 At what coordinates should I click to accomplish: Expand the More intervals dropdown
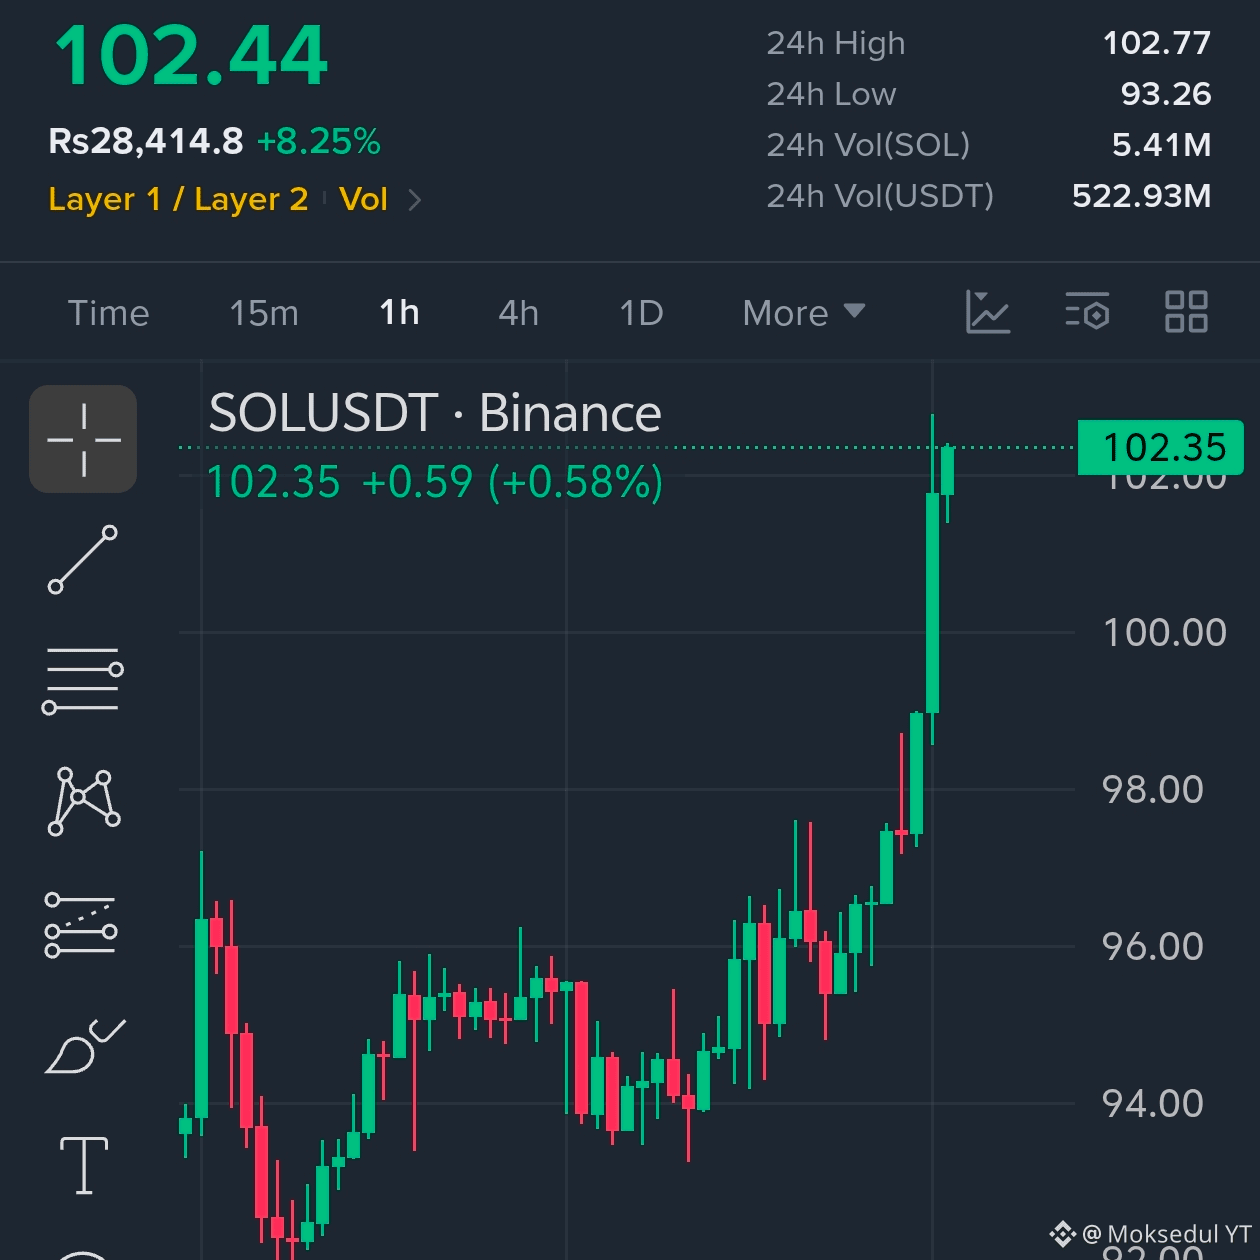(x=803, y=313)
